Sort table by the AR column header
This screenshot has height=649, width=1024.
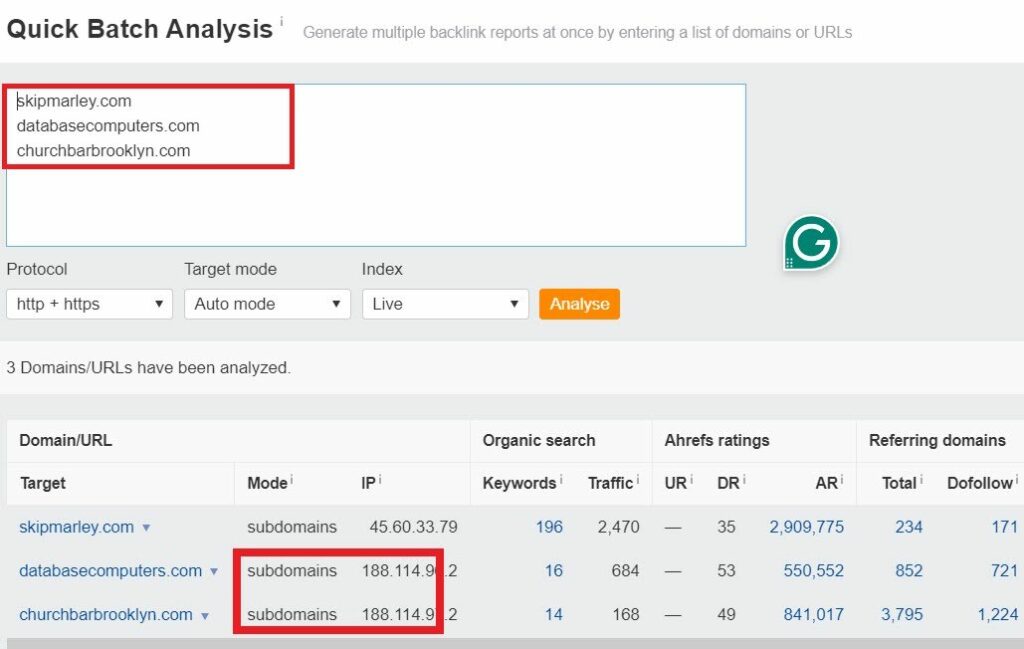(x=826, y=483)
